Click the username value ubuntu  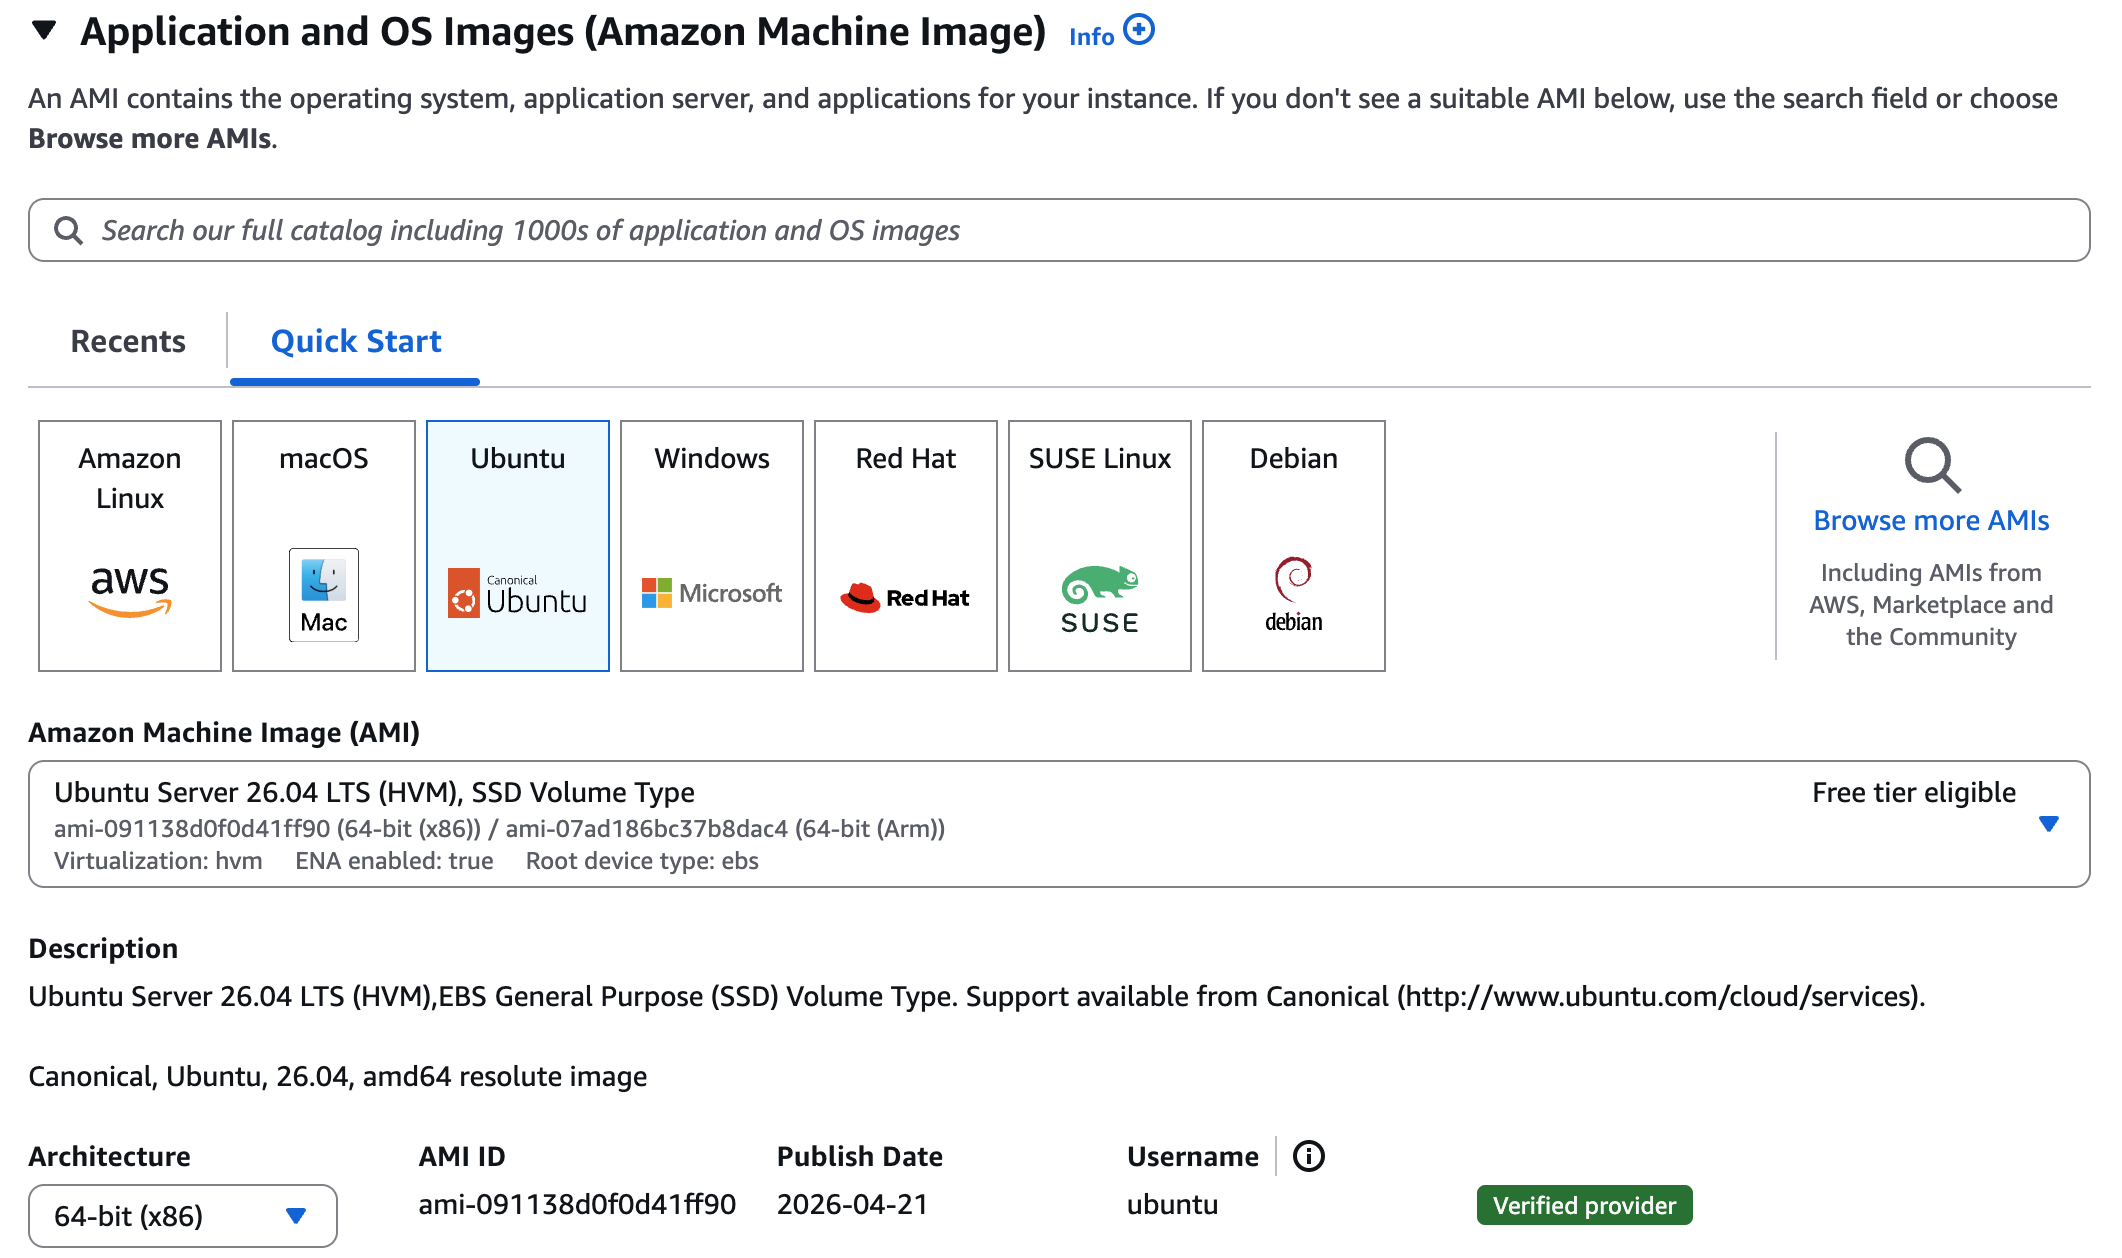click(x=1172, y=1205)
